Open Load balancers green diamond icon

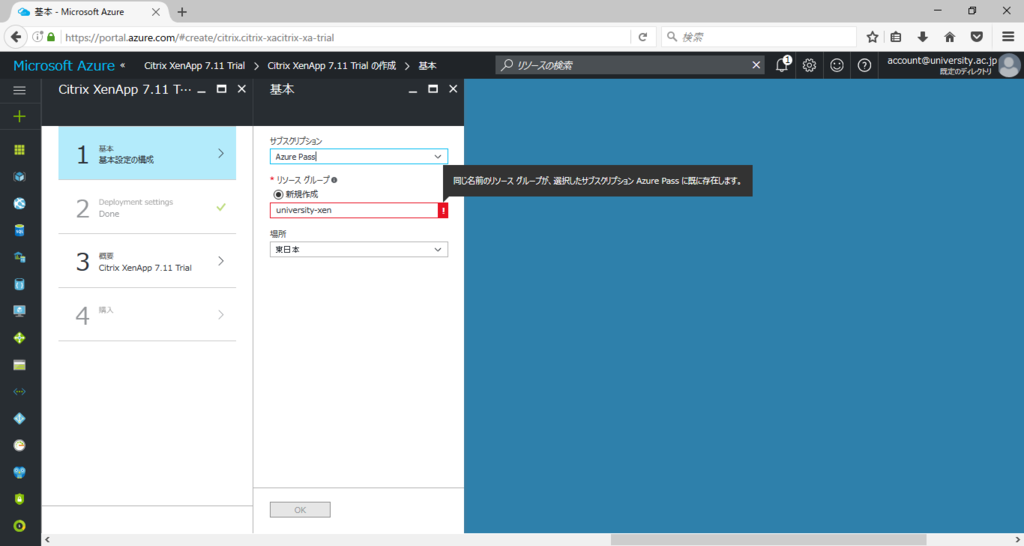point(20,338)
